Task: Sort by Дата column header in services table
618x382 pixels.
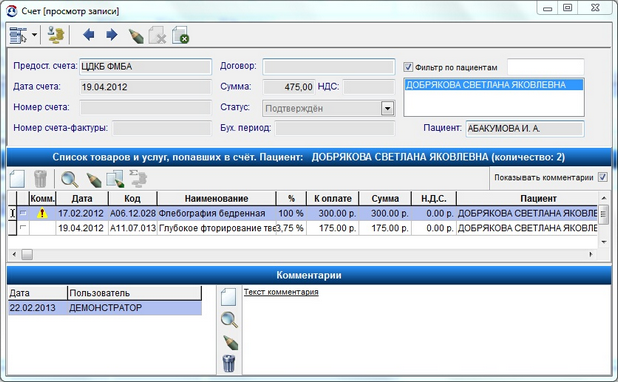Action: pos(82,198)
